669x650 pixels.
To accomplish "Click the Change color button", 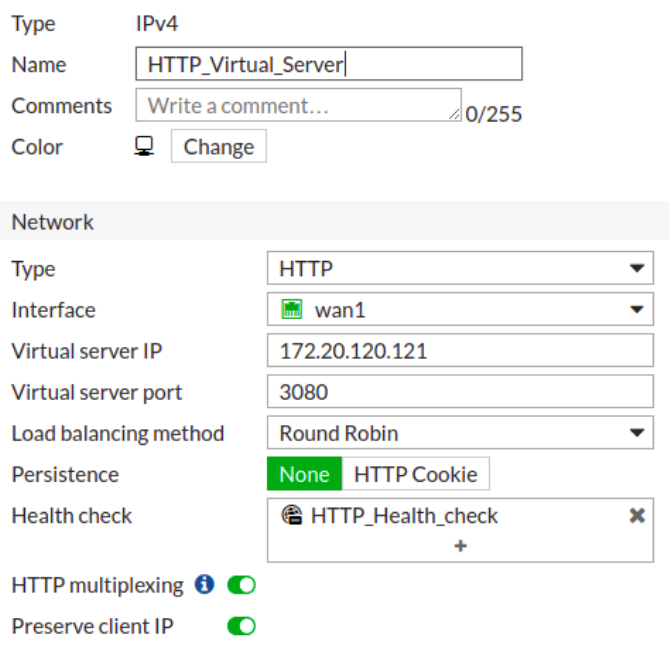I will click(x=219, y=146).
